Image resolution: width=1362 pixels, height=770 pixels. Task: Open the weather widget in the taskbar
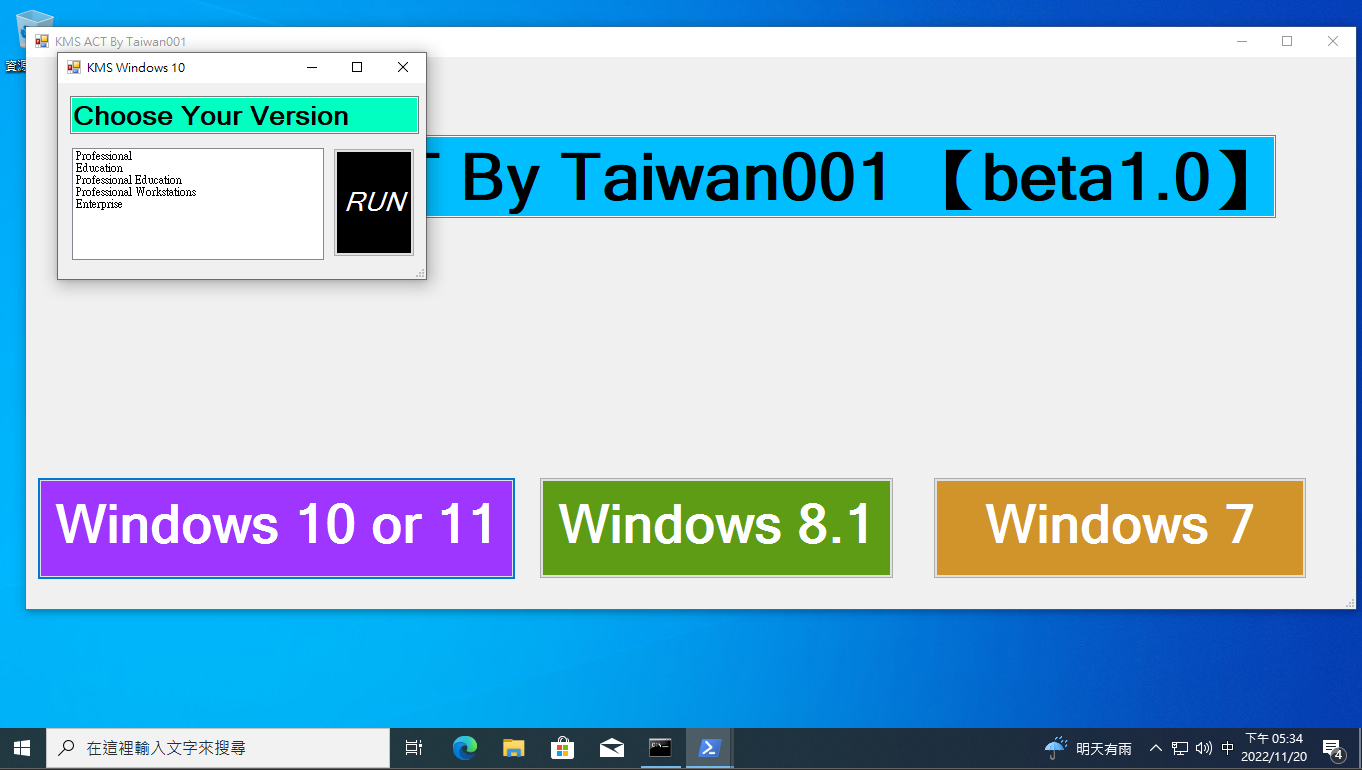(x=1089, y=748)
